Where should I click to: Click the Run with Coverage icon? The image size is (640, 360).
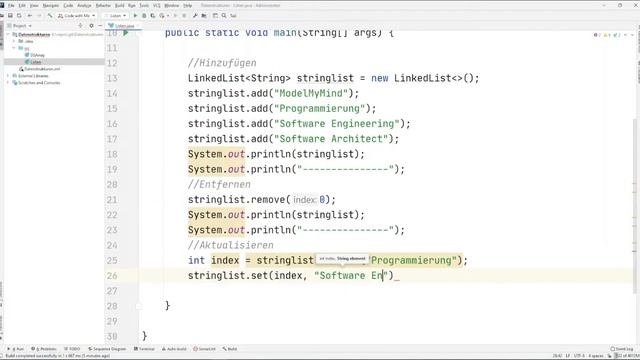pyautogui.click(x=153, y=16)
